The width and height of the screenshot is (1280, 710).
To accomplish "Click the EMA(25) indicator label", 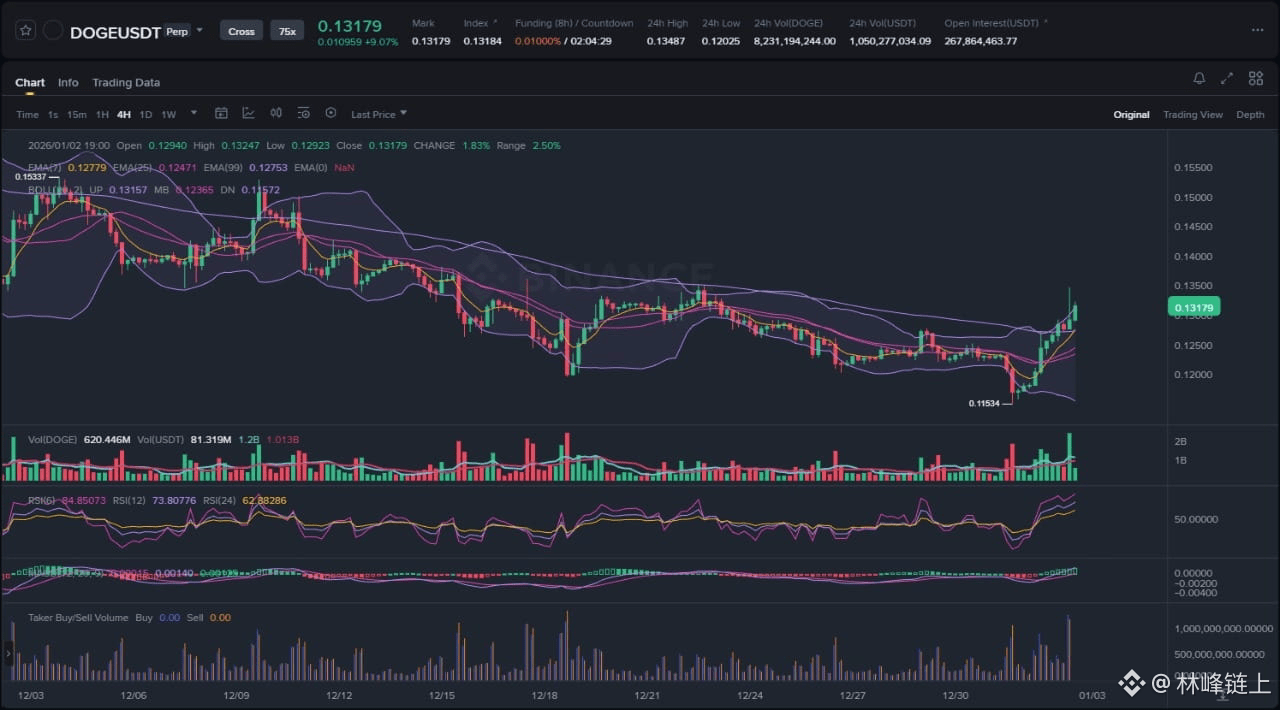I will point(133,167).
